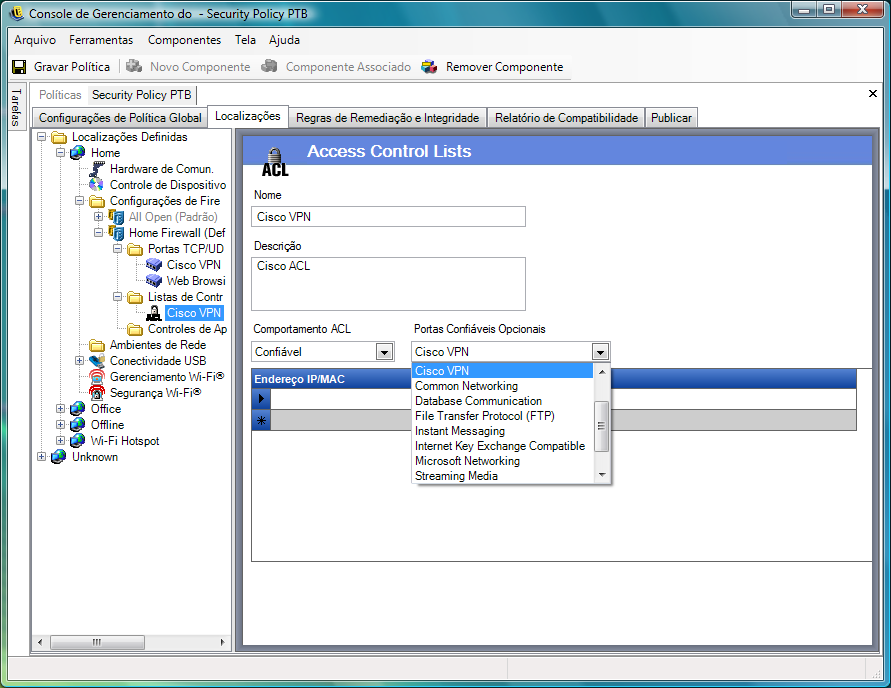Click the Conectividade USB icon
The image size is (891, 688).
coord(97,361)
